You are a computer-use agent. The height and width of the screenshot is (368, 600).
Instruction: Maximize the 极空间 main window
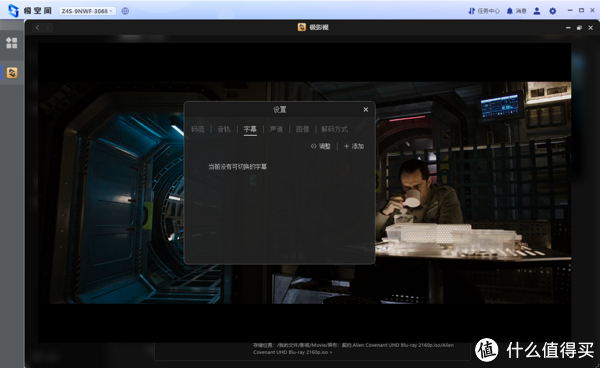tap(581, 11)
